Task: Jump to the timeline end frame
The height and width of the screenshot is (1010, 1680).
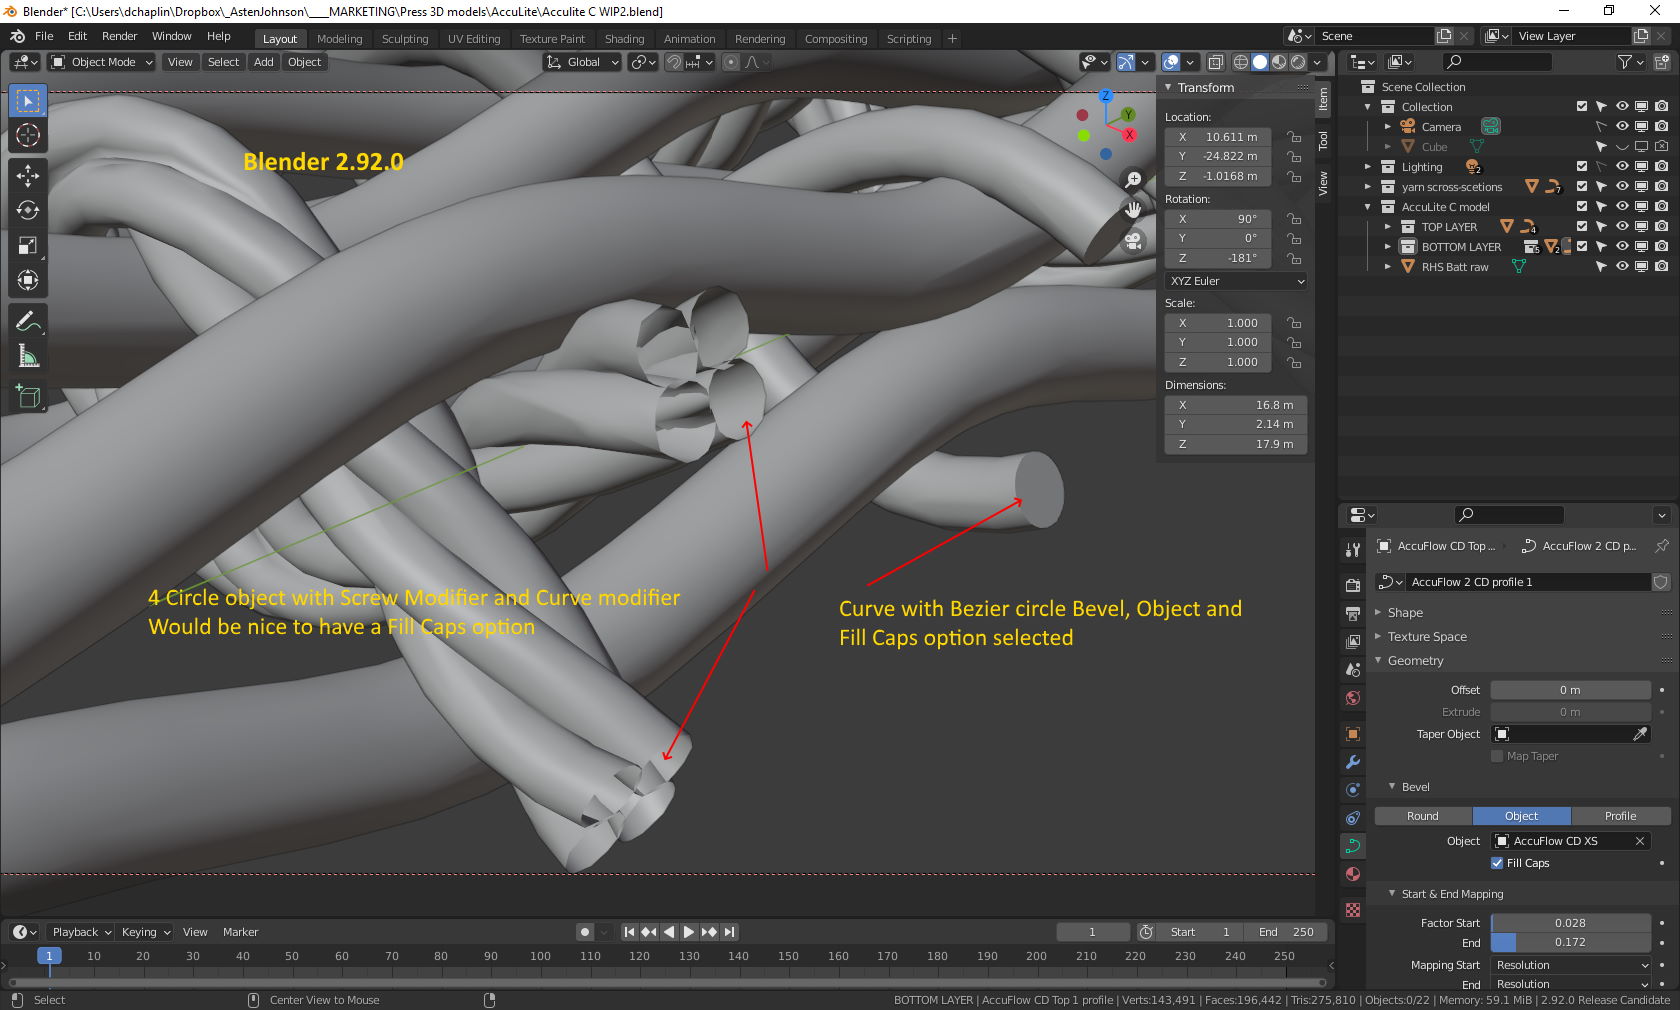Action: 730,932
